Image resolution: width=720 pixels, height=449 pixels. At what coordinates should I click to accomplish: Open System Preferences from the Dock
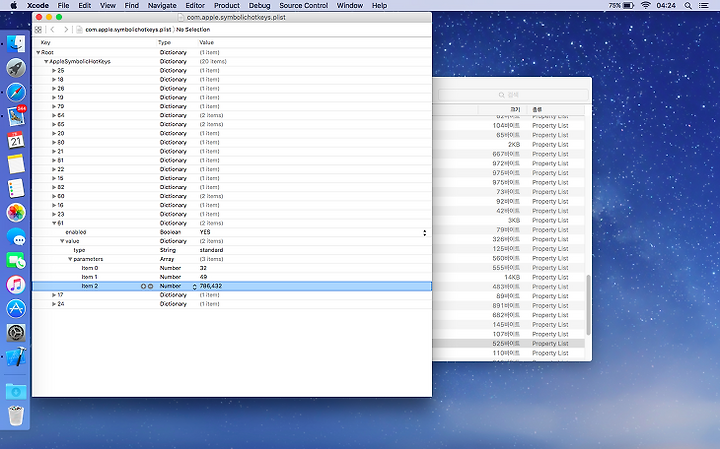tap(16, 333)
